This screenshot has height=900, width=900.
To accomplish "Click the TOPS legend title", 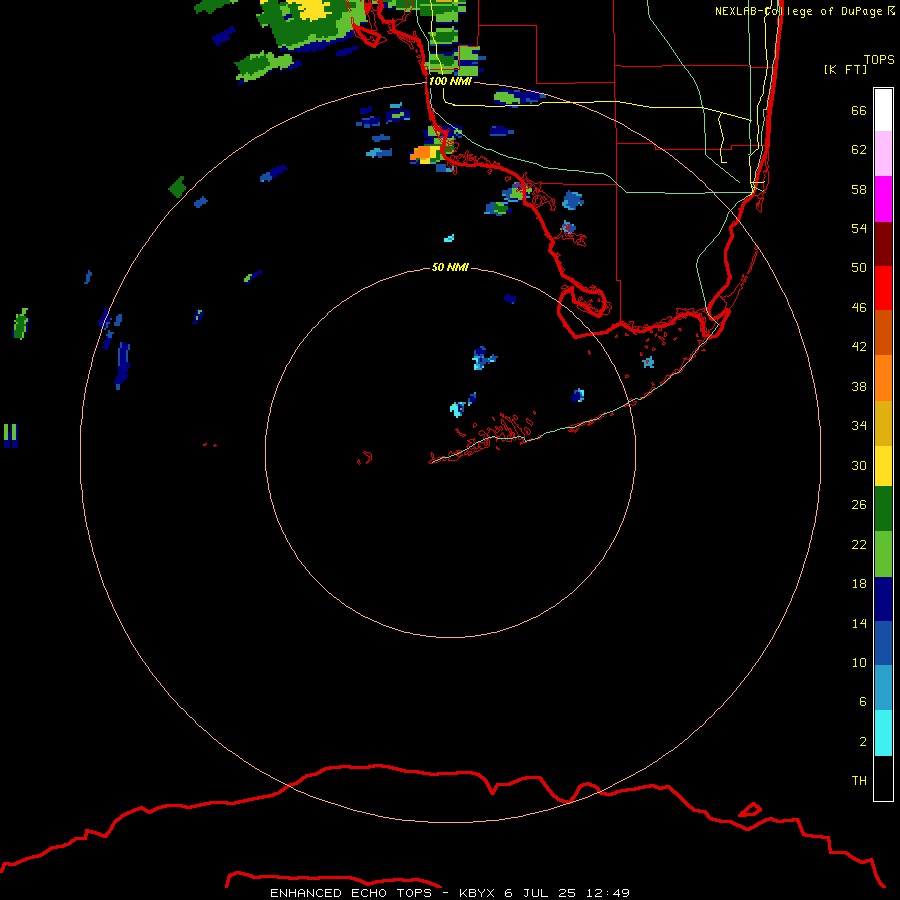I will tap(879, 59).
